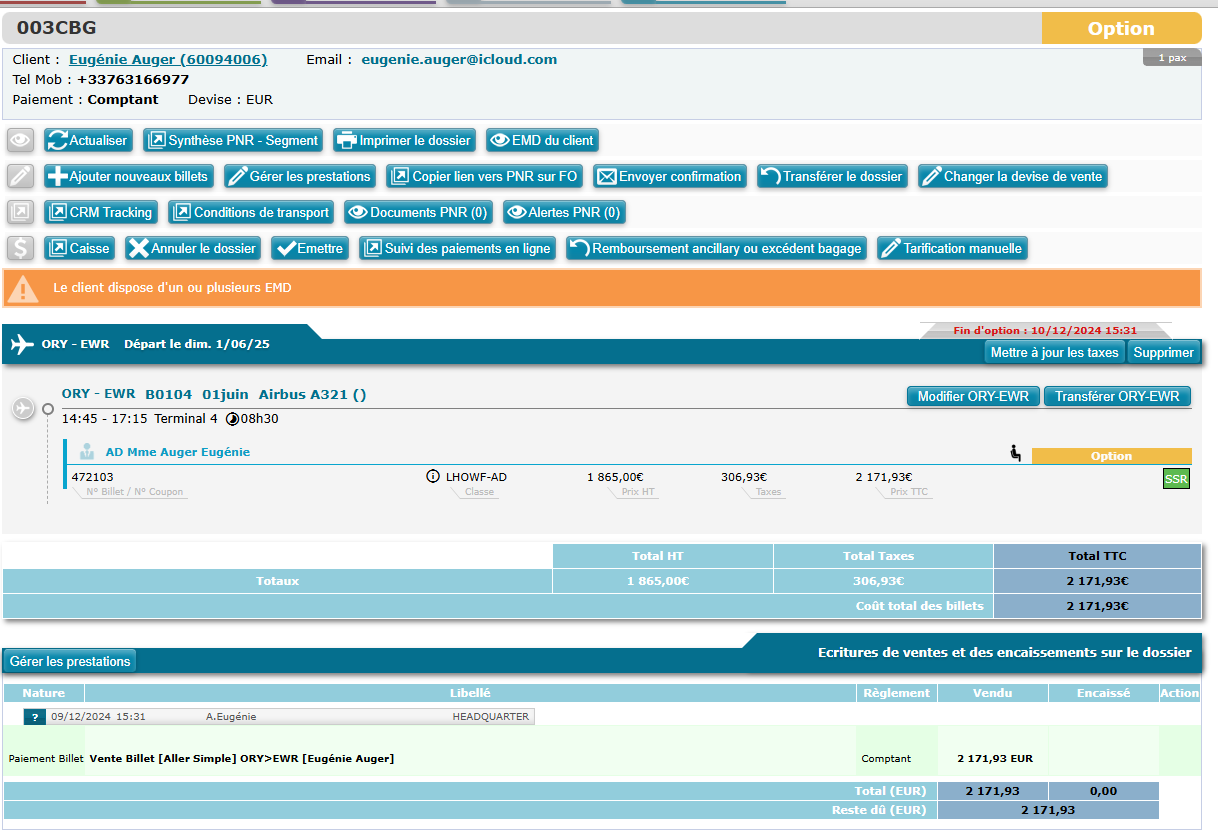Click the info icon beside LHOWF-AD
The height and width of the screenshot is (834, 1218).
pyautogui.click(x=433, y=477)
